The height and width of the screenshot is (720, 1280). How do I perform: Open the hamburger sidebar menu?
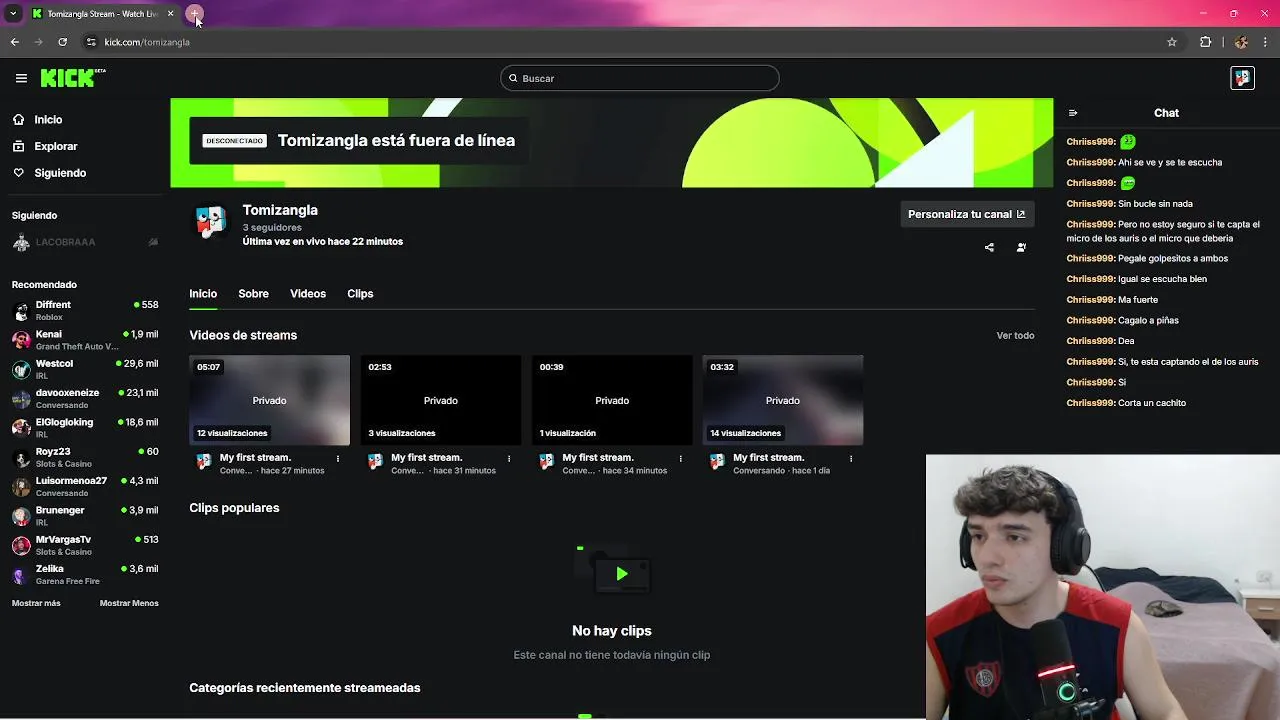(x=21, y=78)
